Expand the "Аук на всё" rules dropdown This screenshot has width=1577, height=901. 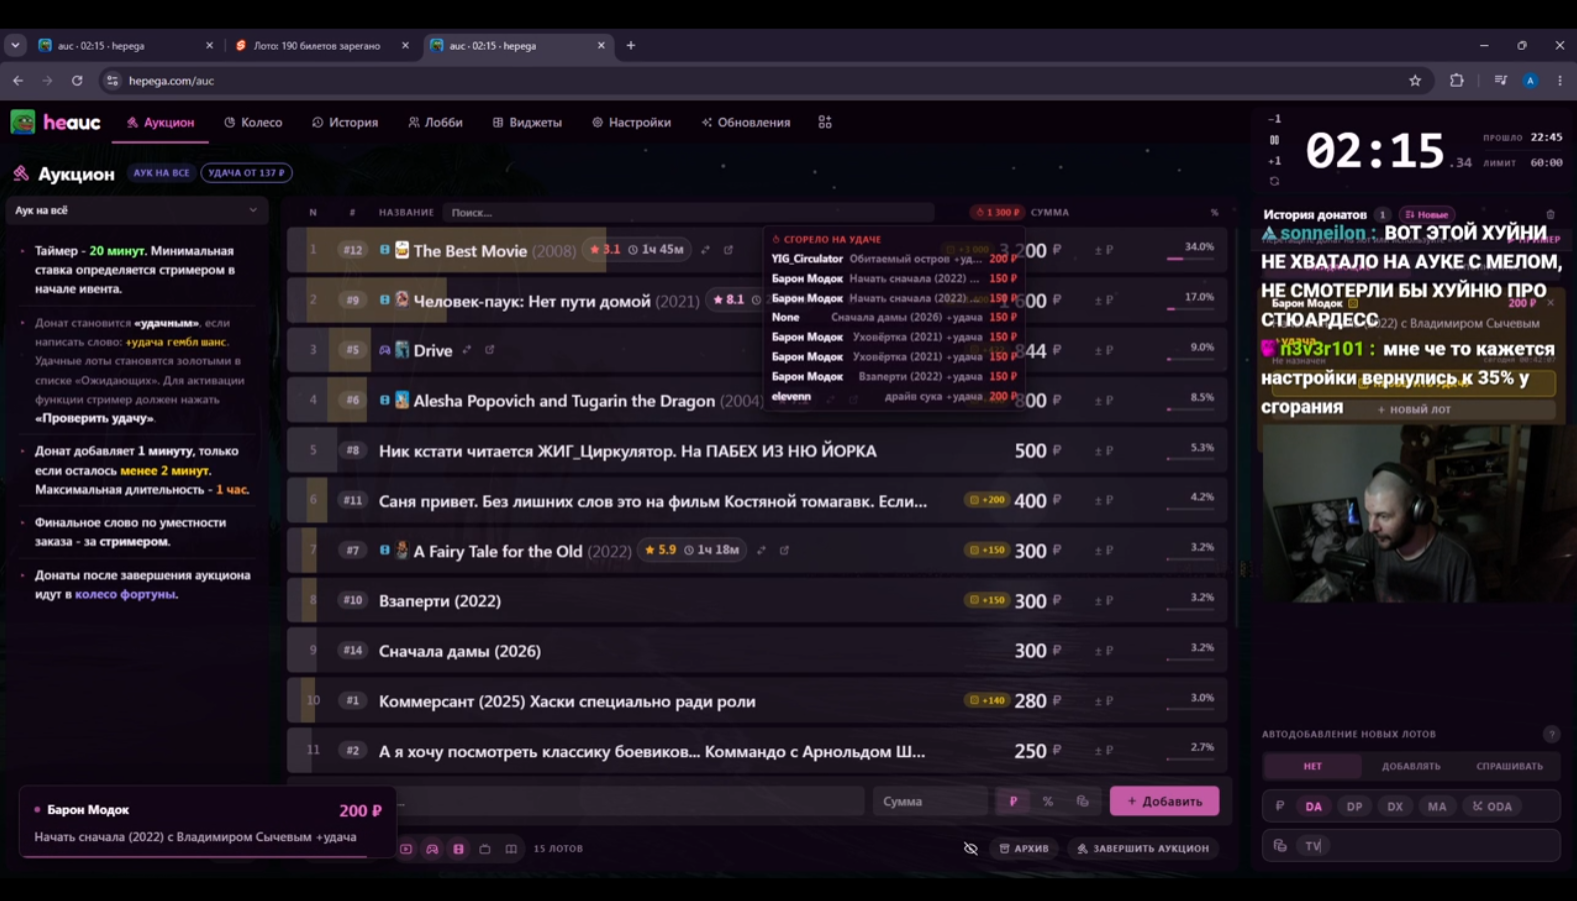[137, 211]
